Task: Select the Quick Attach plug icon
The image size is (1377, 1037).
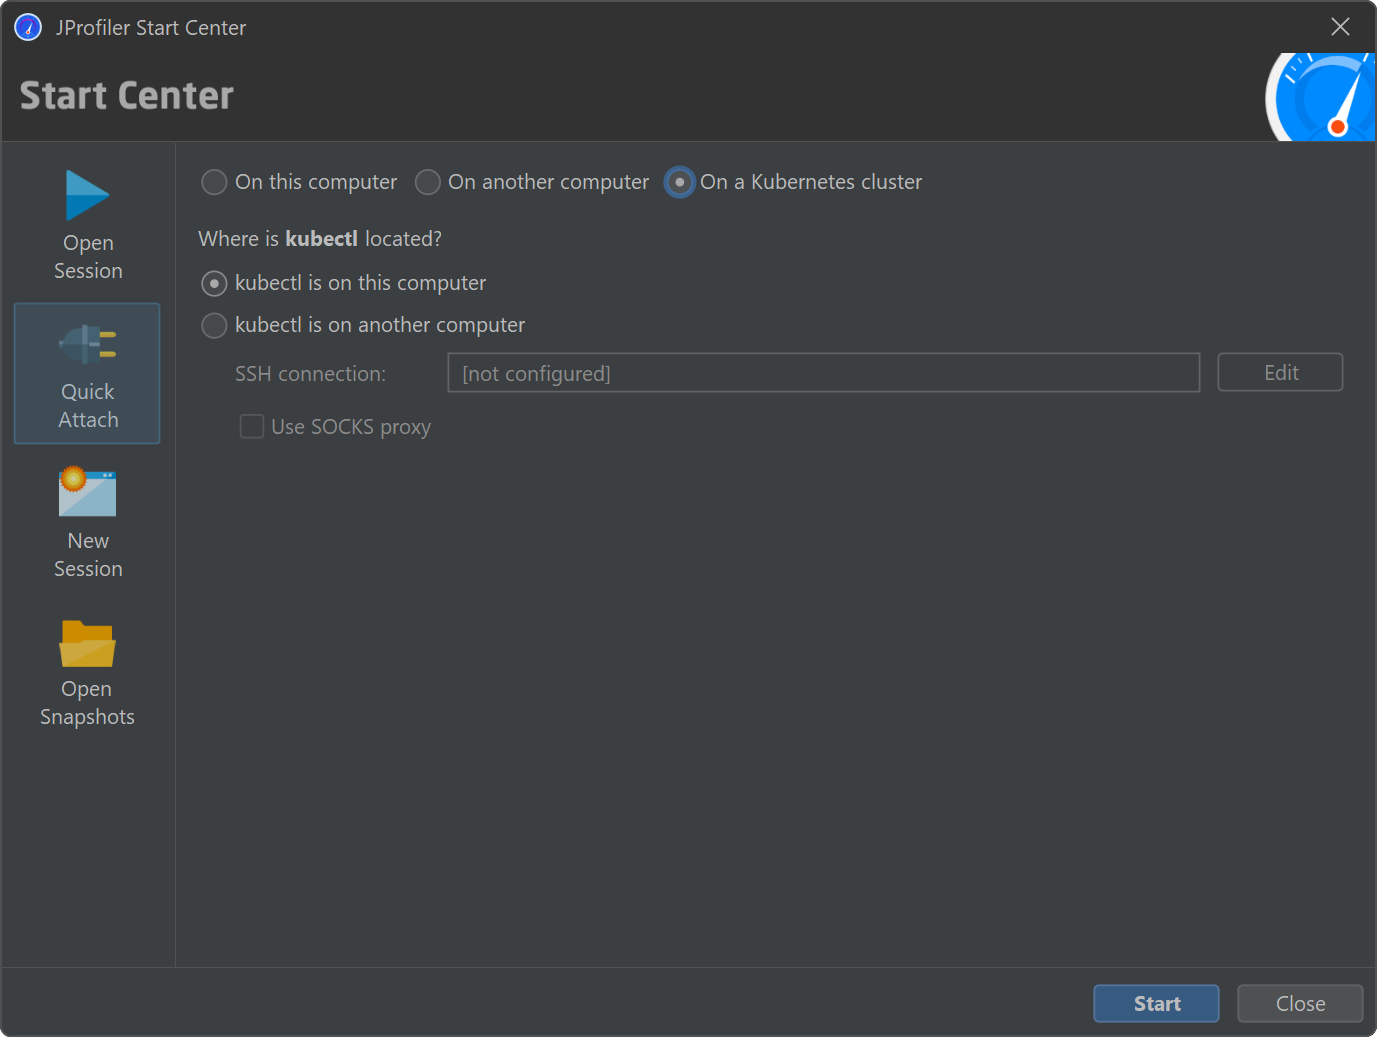Action: click(x=88, y=344)
